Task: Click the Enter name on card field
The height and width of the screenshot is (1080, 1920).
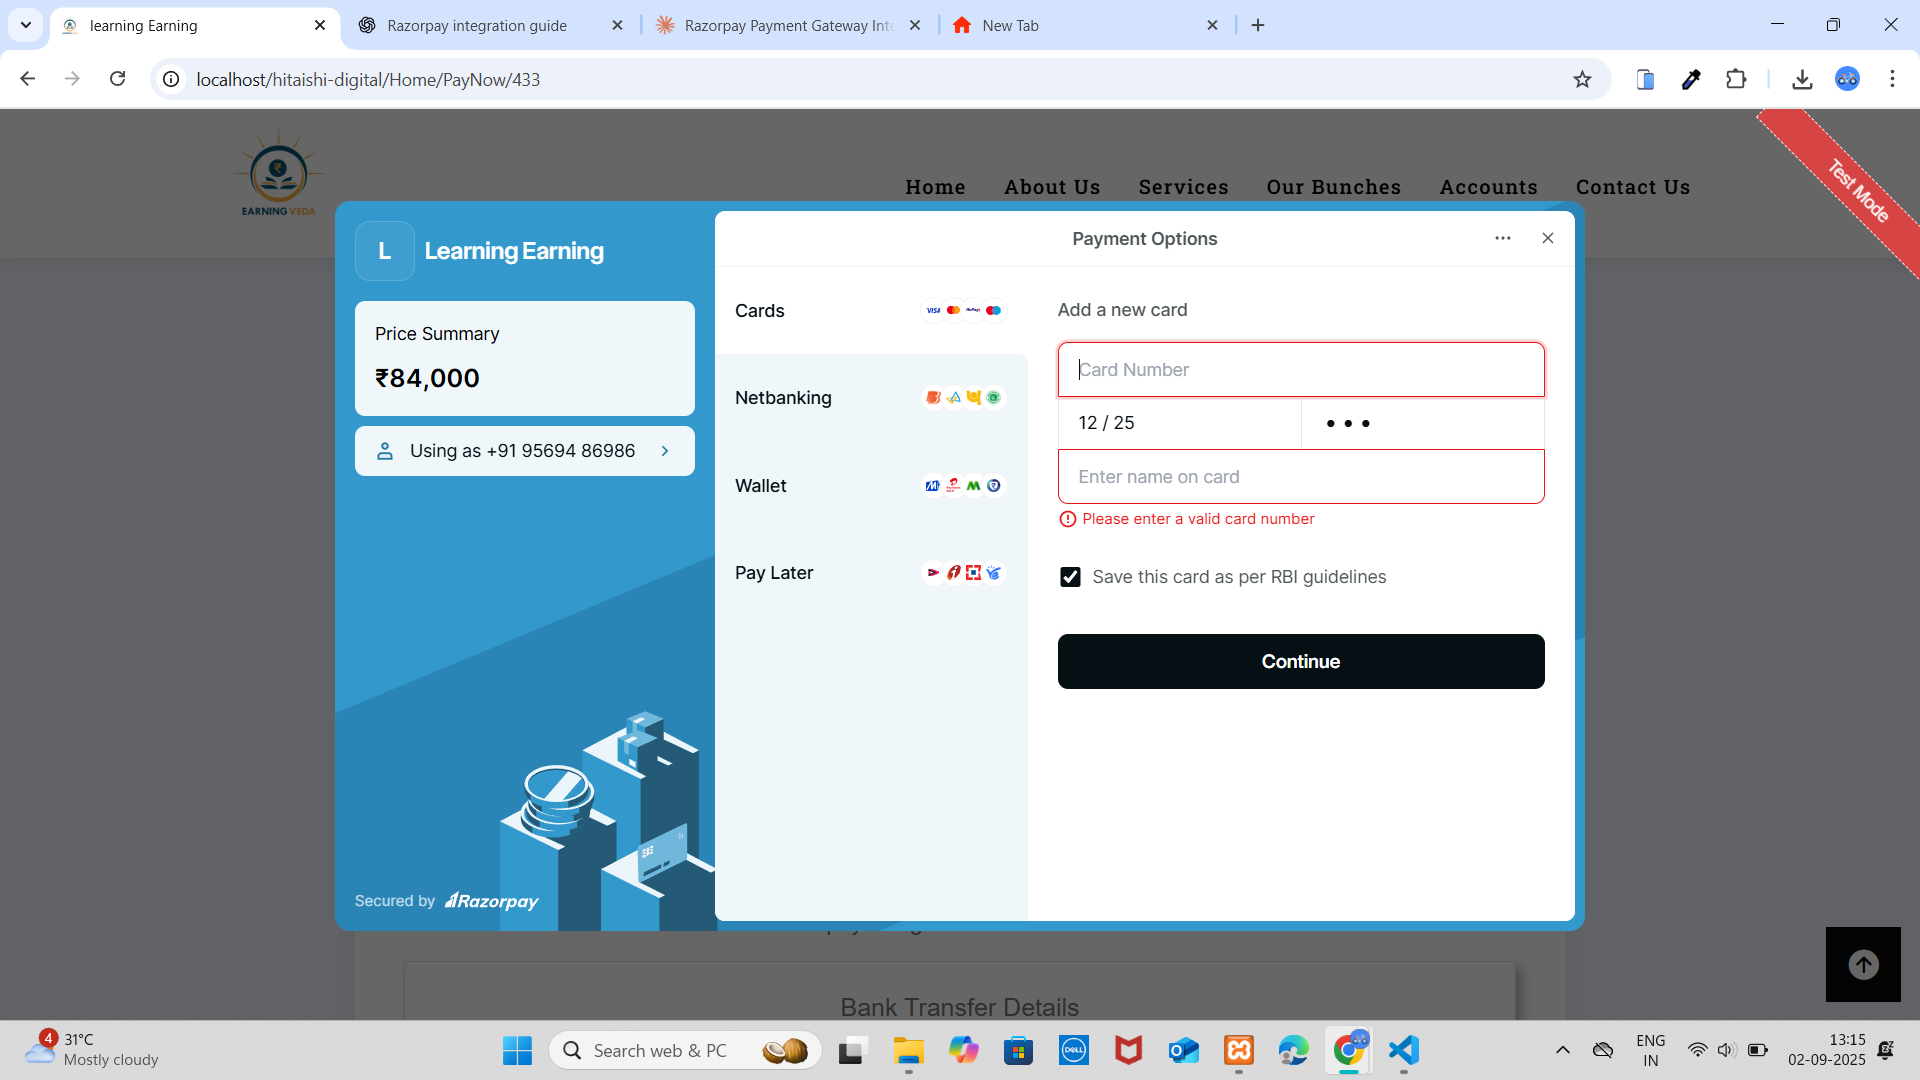Action: tap(1300, 477)
